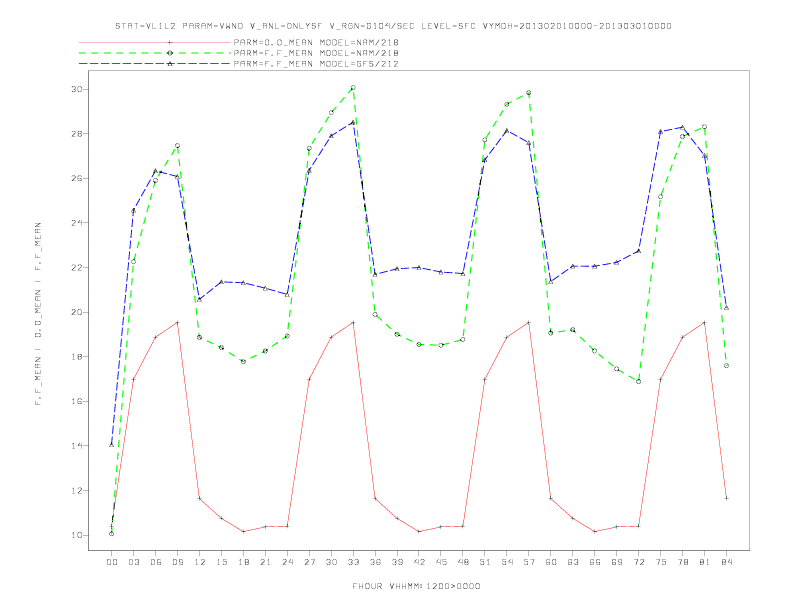Click red plus data point at hour 84
This screenshot has height=612, width=792.
(x=726, y=498)
